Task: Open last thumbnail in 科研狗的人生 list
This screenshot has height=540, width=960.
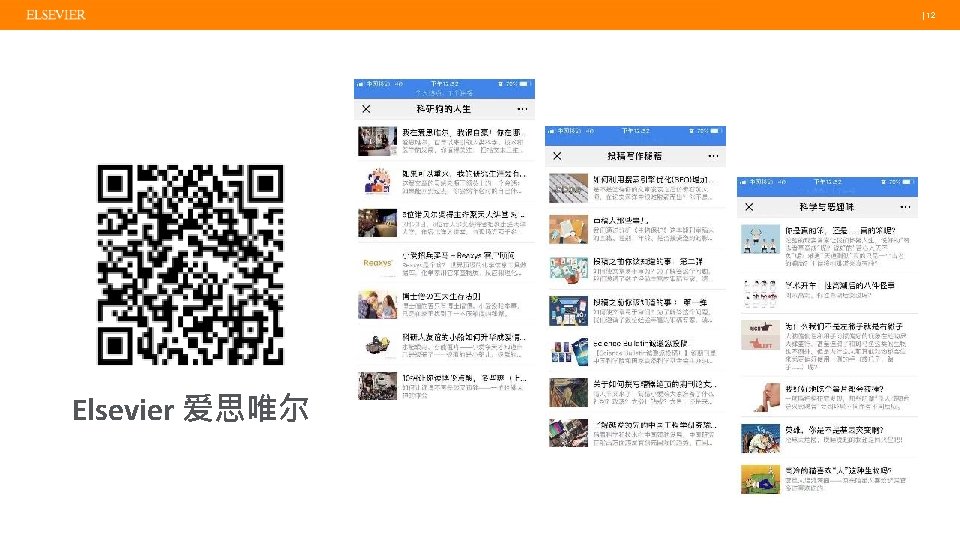Action: (x=377, y=386)
